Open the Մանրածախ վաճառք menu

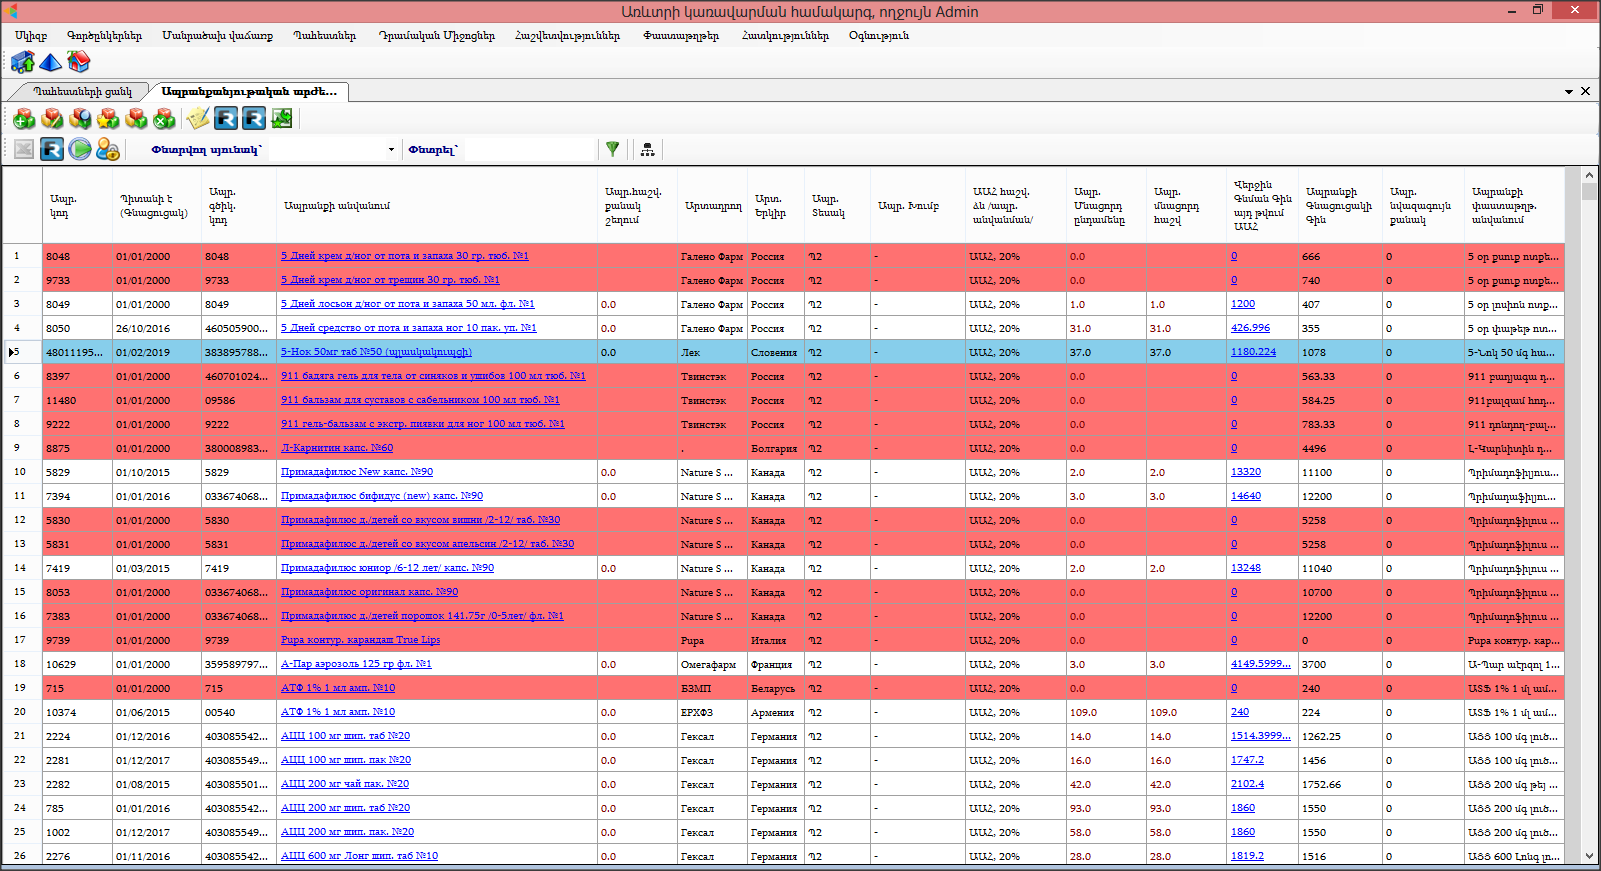point(217,36)
